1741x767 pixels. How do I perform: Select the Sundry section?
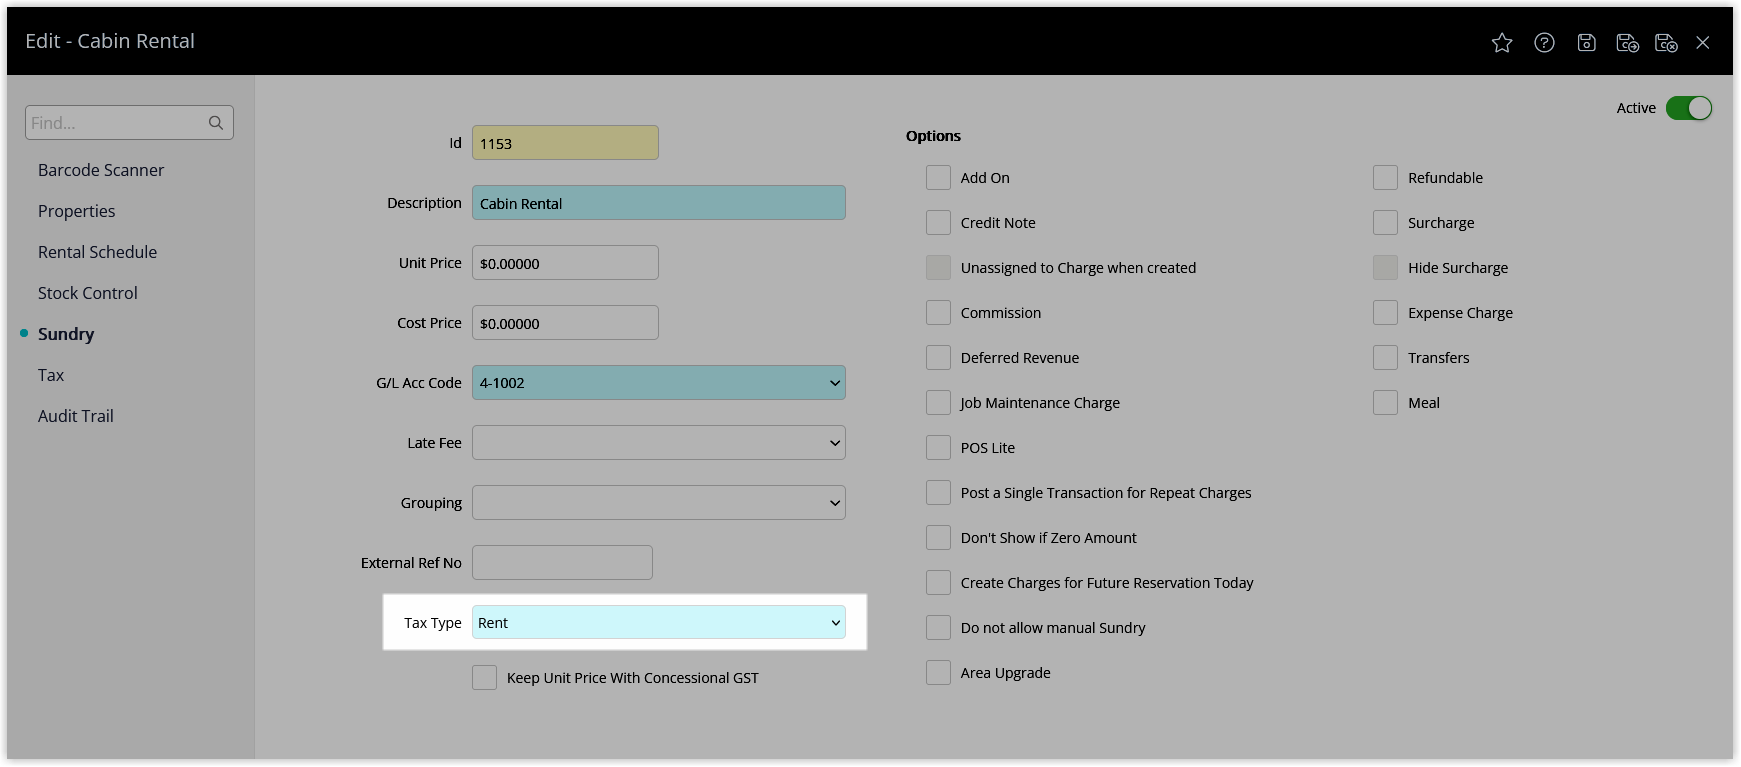point(66,334)
